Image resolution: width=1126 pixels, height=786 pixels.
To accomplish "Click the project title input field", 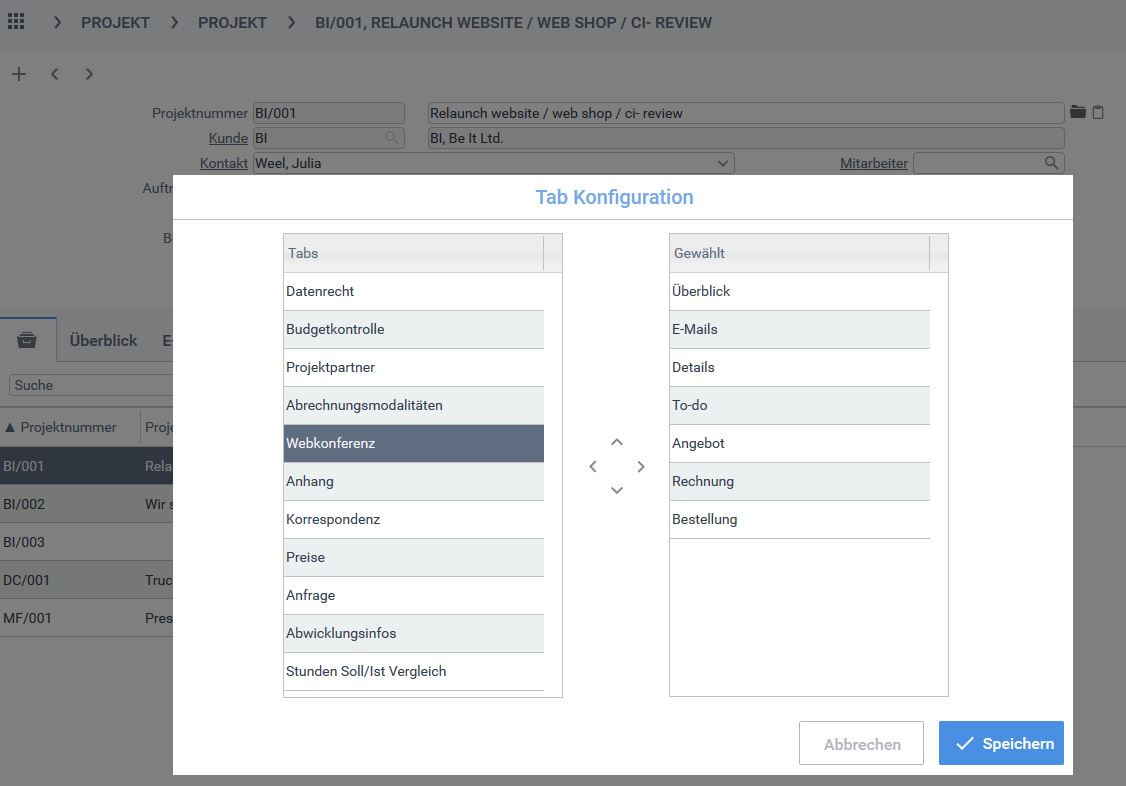I will [x=745, y=113].
